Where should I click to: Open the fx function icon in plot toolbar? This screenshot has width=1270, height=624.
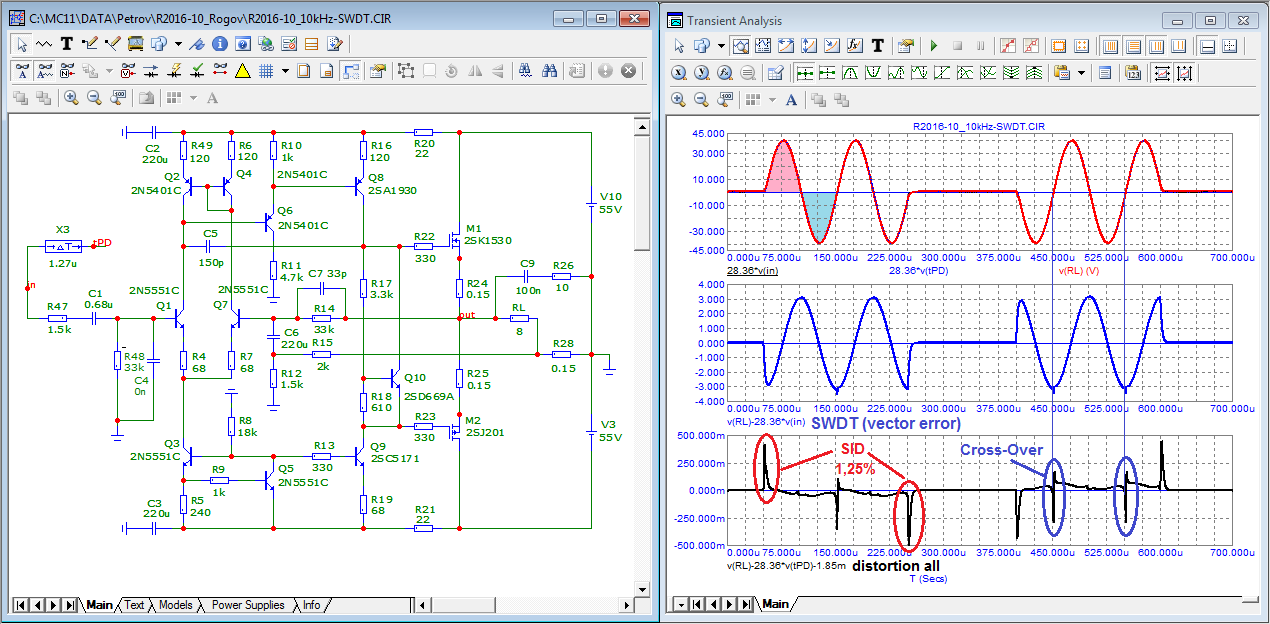[x=855, y=46]
